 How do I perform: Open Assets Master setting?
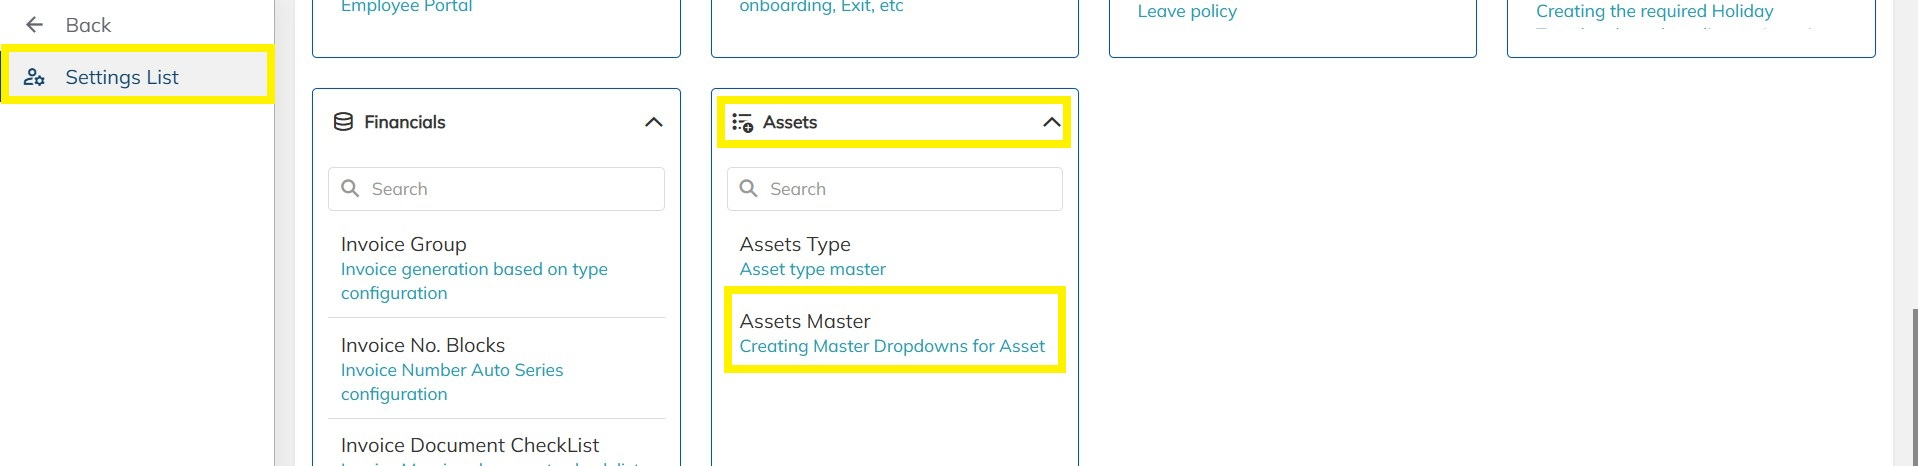805,322
